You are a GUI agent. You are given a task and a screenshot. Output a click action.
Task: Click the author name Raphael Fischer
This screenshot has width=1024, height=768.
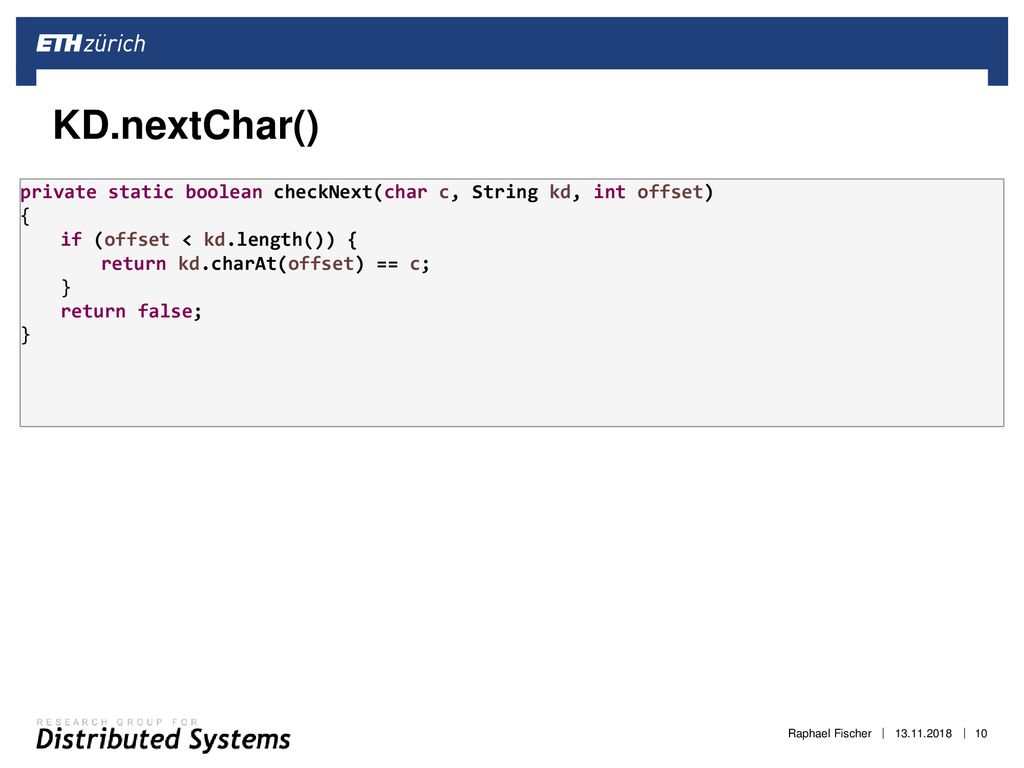click(829, 733)
